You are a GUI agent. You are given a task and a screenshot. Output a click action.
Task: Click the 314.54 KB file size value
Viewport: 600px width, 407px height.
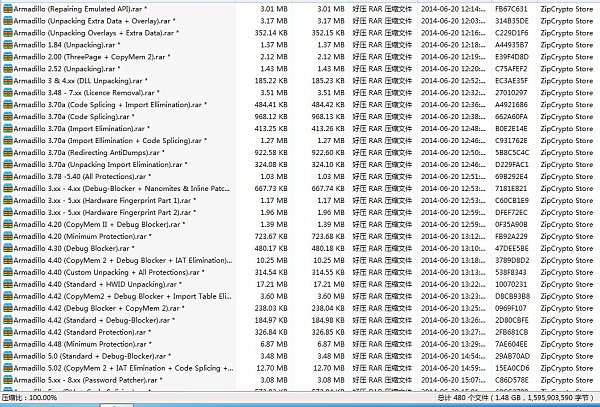[x=271, y=272]
